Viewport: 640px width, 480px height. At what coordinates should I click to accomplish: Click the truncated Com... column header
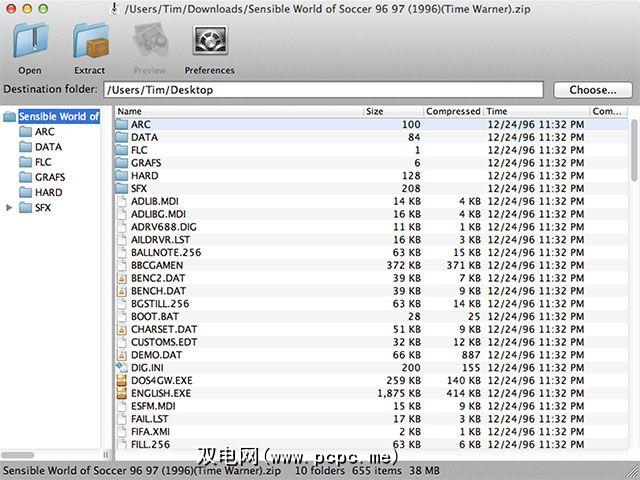click(607, 111)
